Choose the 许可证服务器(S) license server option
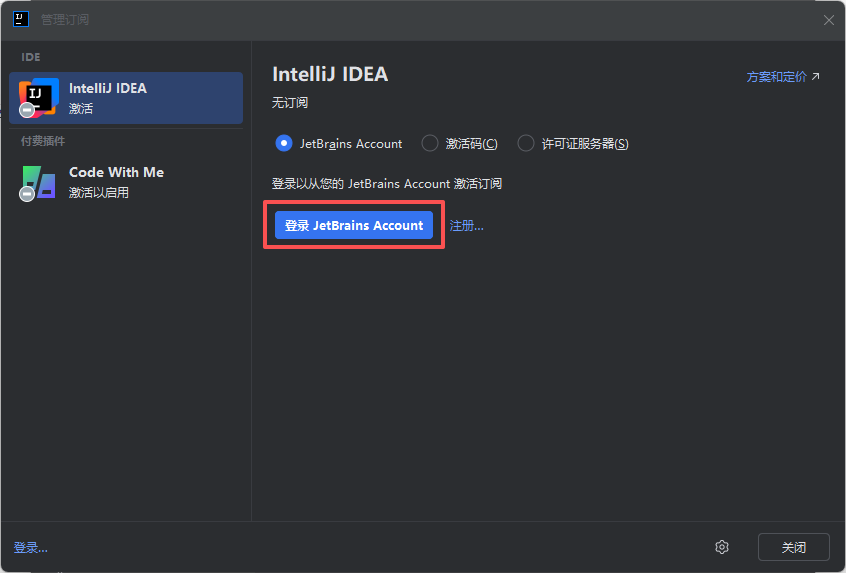 pos(573,144)
